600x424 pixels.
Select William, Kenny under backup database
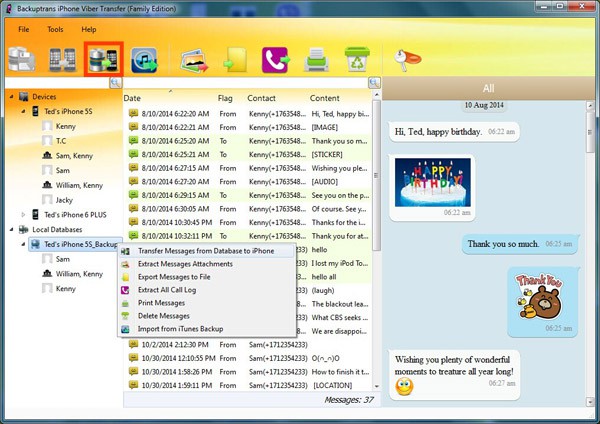(x=79, y=274)
